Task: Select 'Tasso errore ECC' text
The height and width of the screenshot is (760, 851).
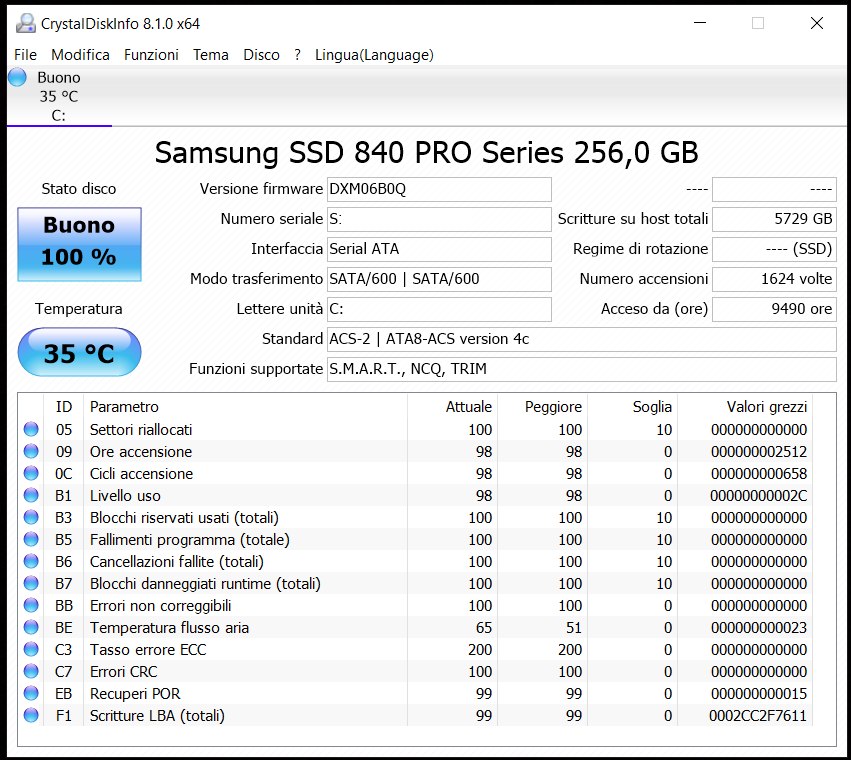Action: 148,649
